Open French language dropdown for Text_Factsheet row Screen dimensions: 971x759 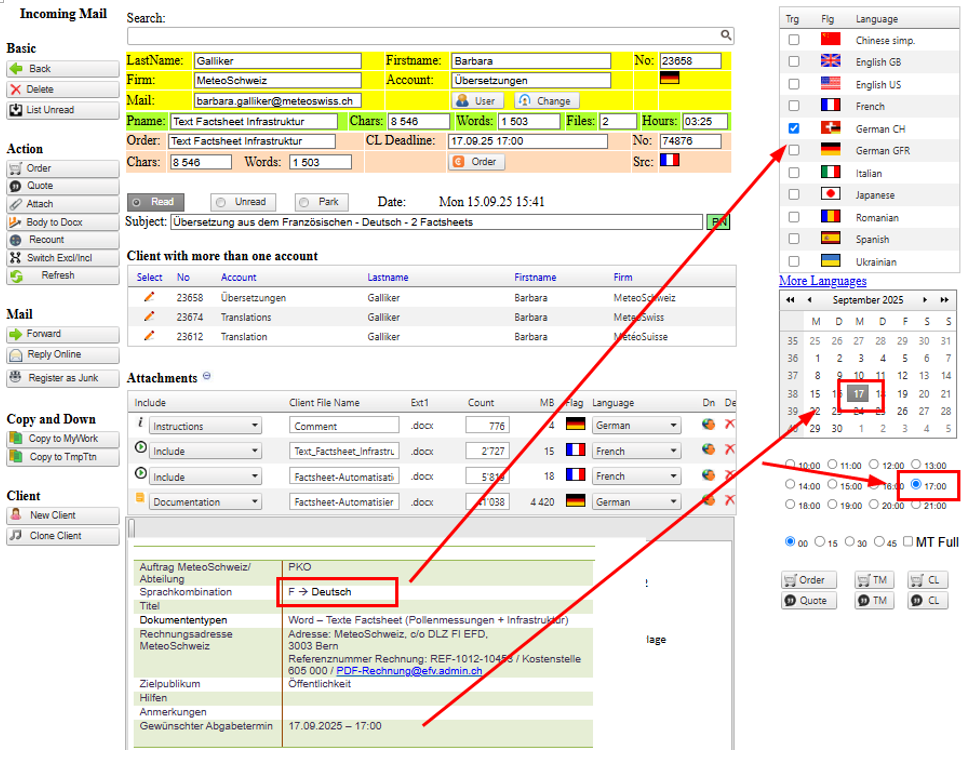coord(636,451)
